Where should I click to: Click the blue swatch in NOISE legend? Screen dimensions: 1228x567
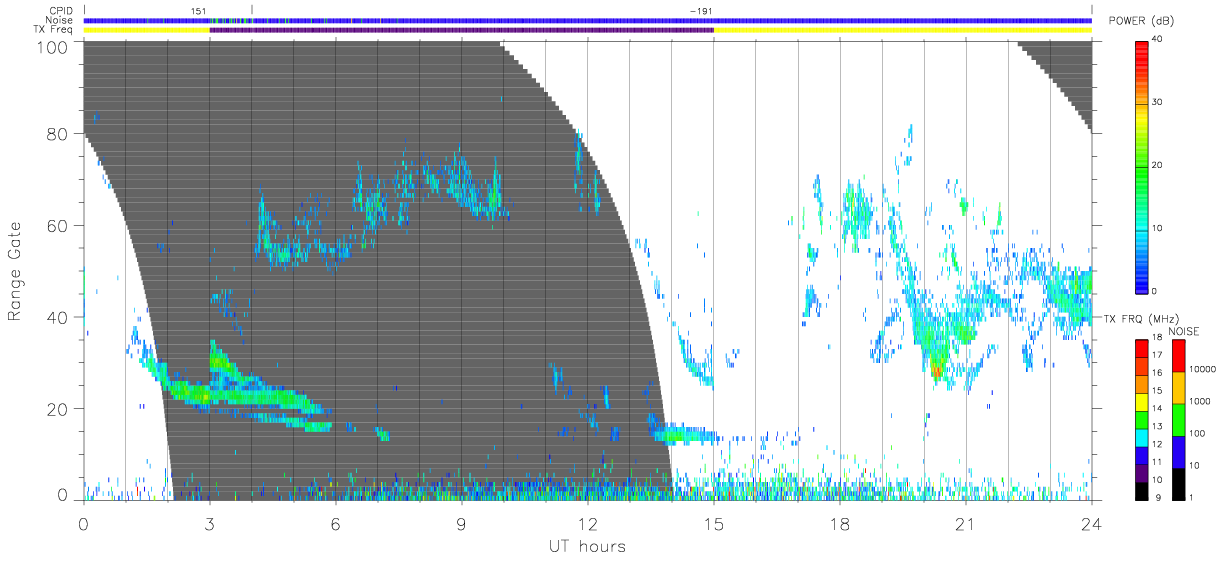[x=1178, y=451]
